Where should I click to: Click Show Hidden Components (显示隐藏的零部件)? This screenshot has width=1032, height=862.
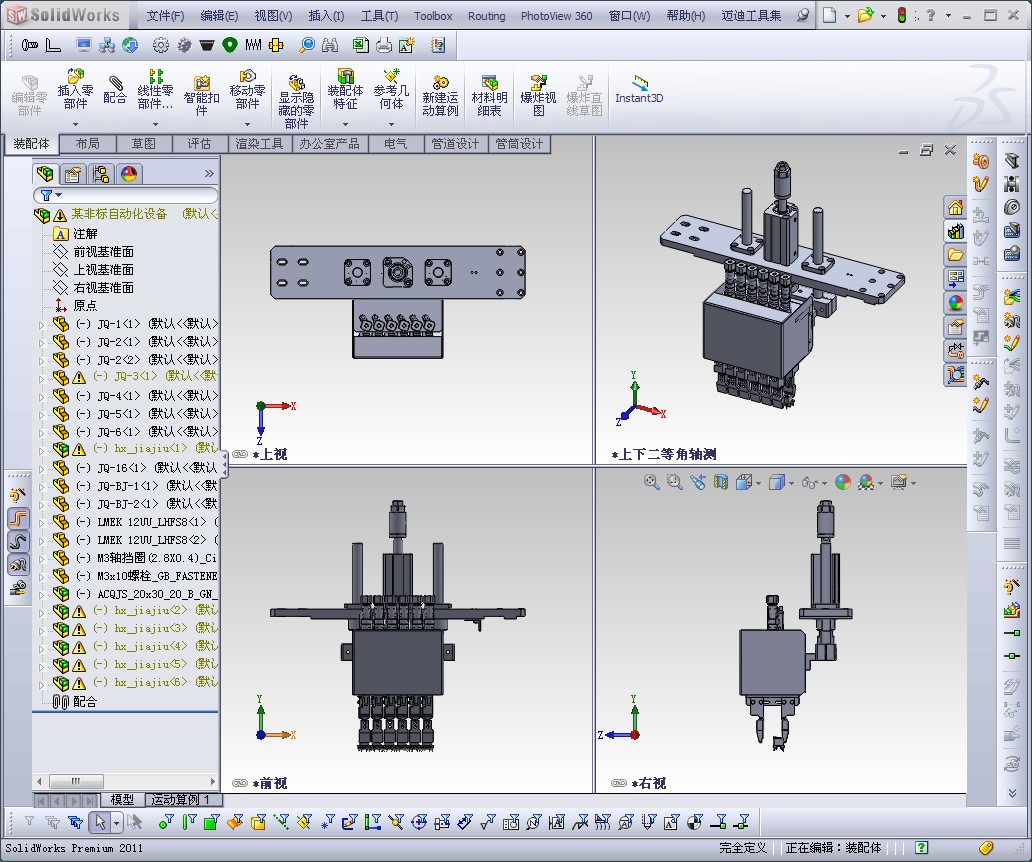(x=296, y=102)
